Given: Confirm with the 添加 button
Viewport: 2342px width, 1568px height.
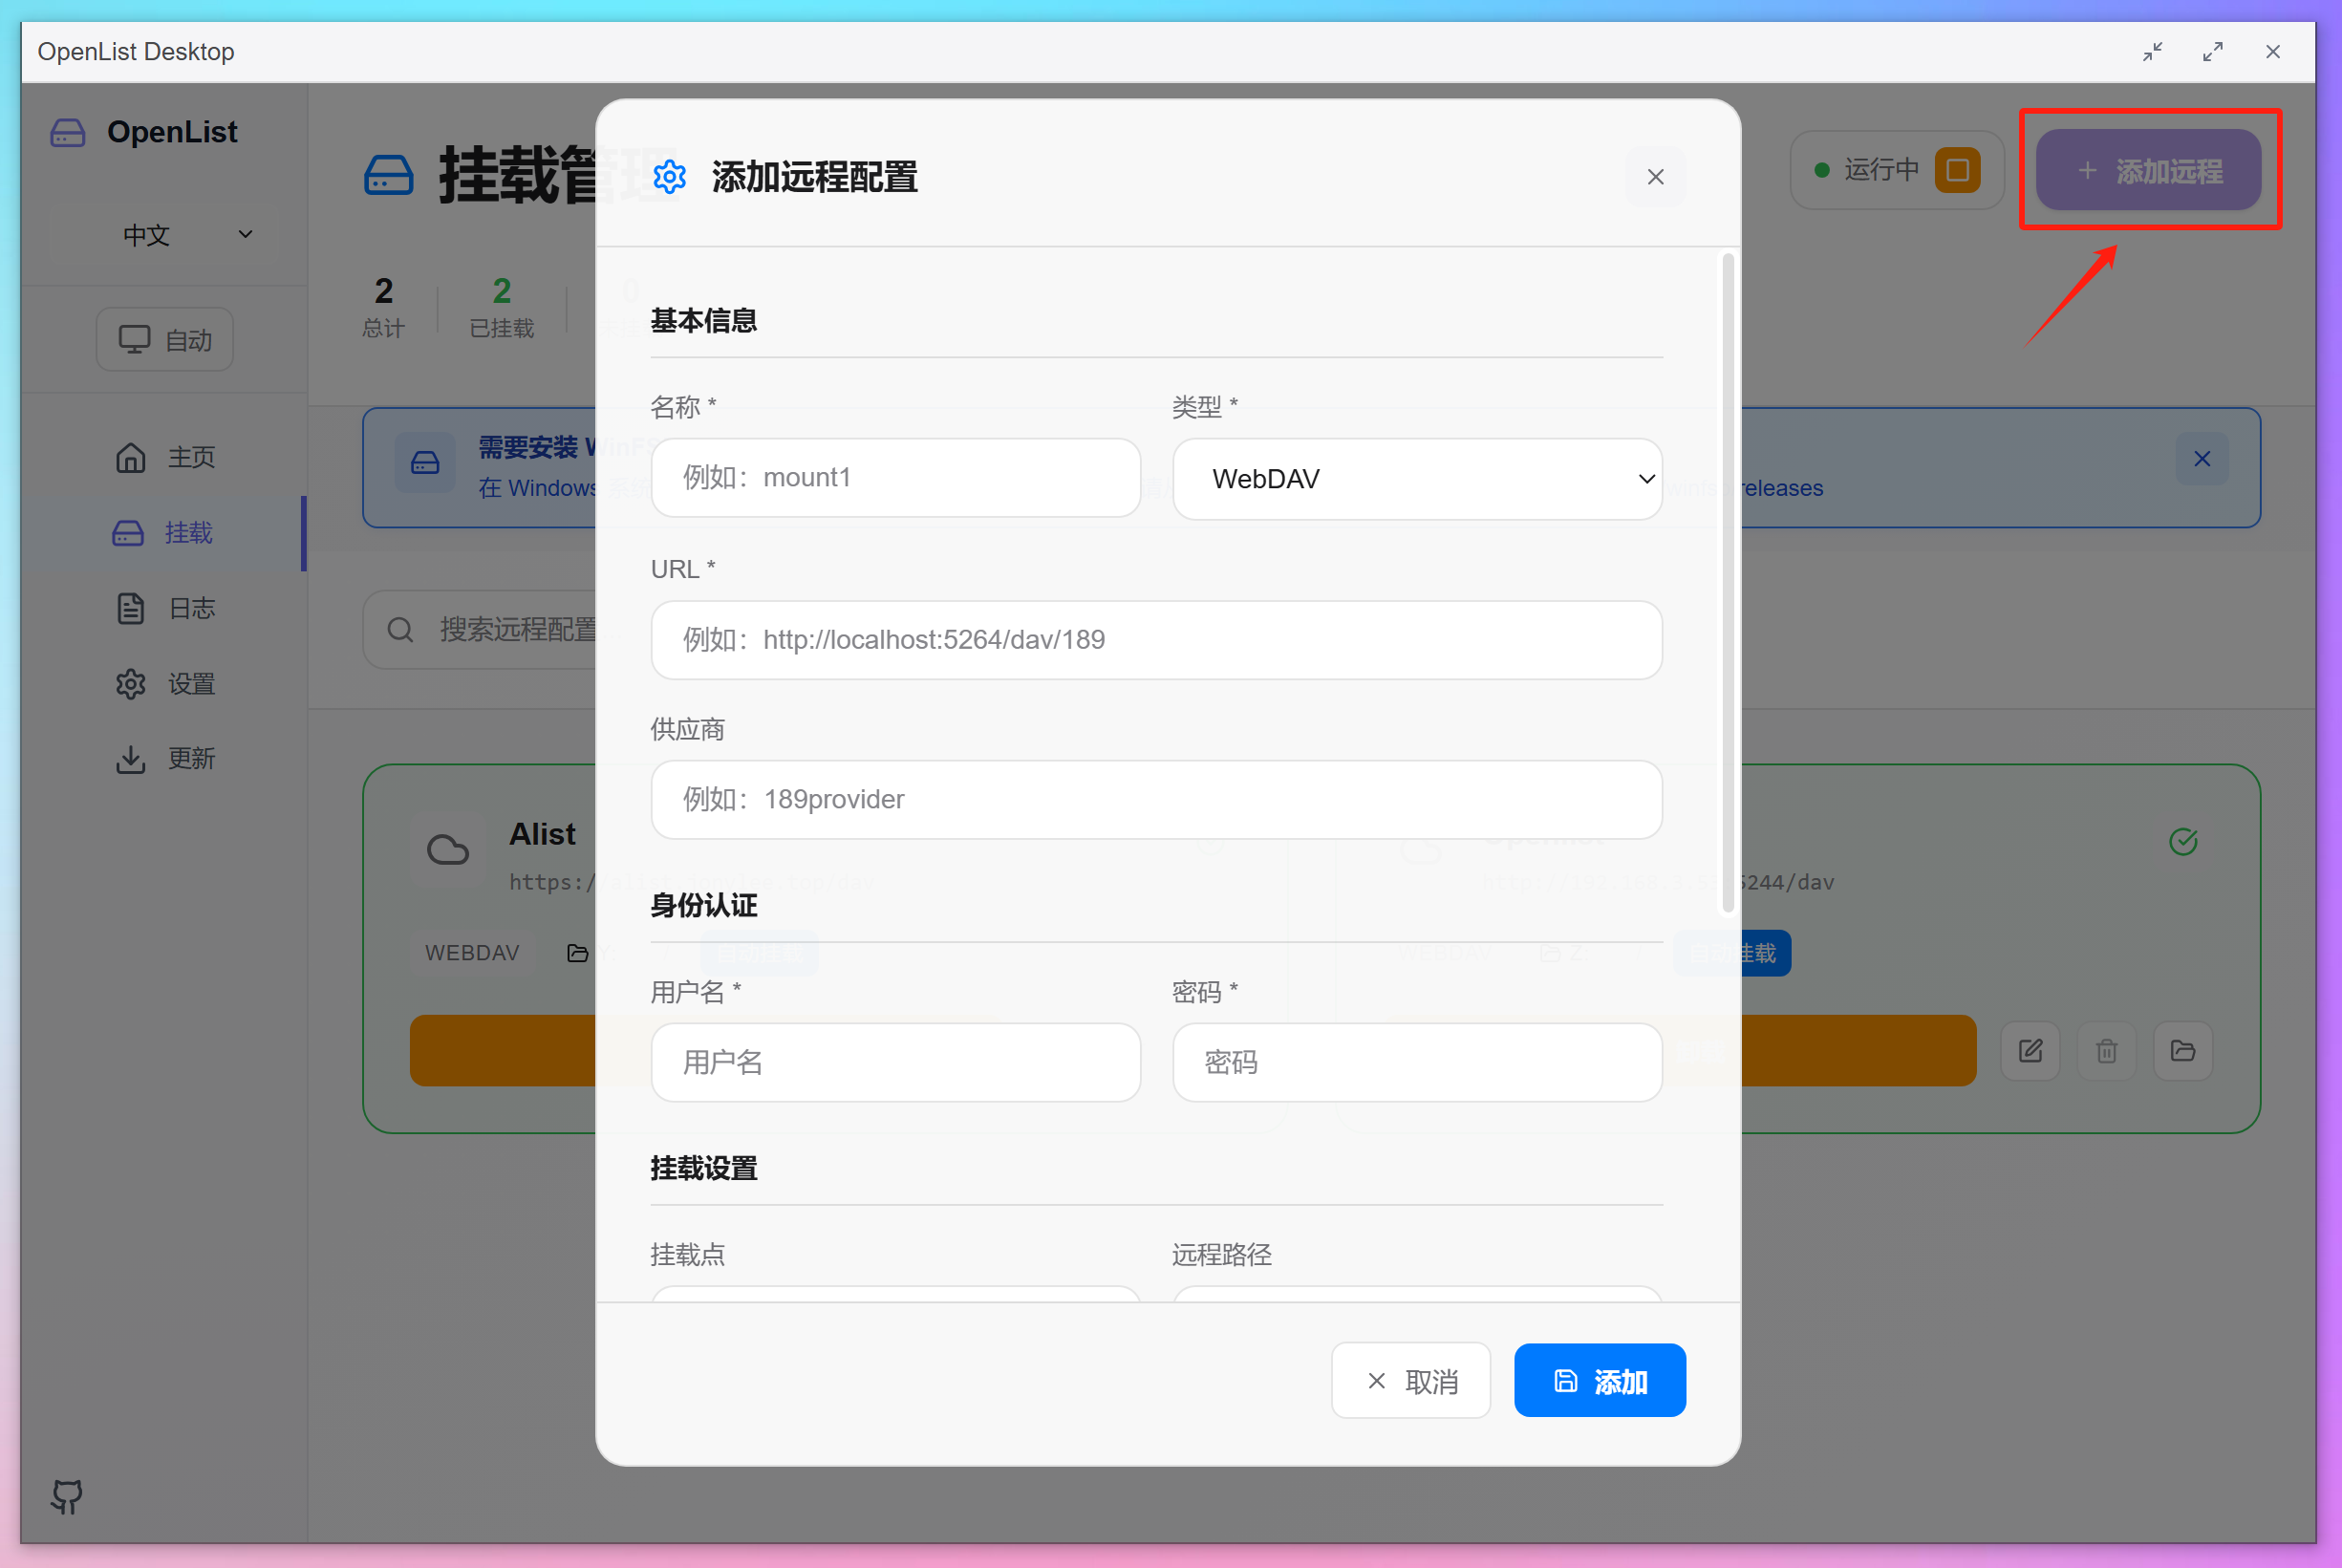Looking at the screenshot, I should click(1598, 1380).
